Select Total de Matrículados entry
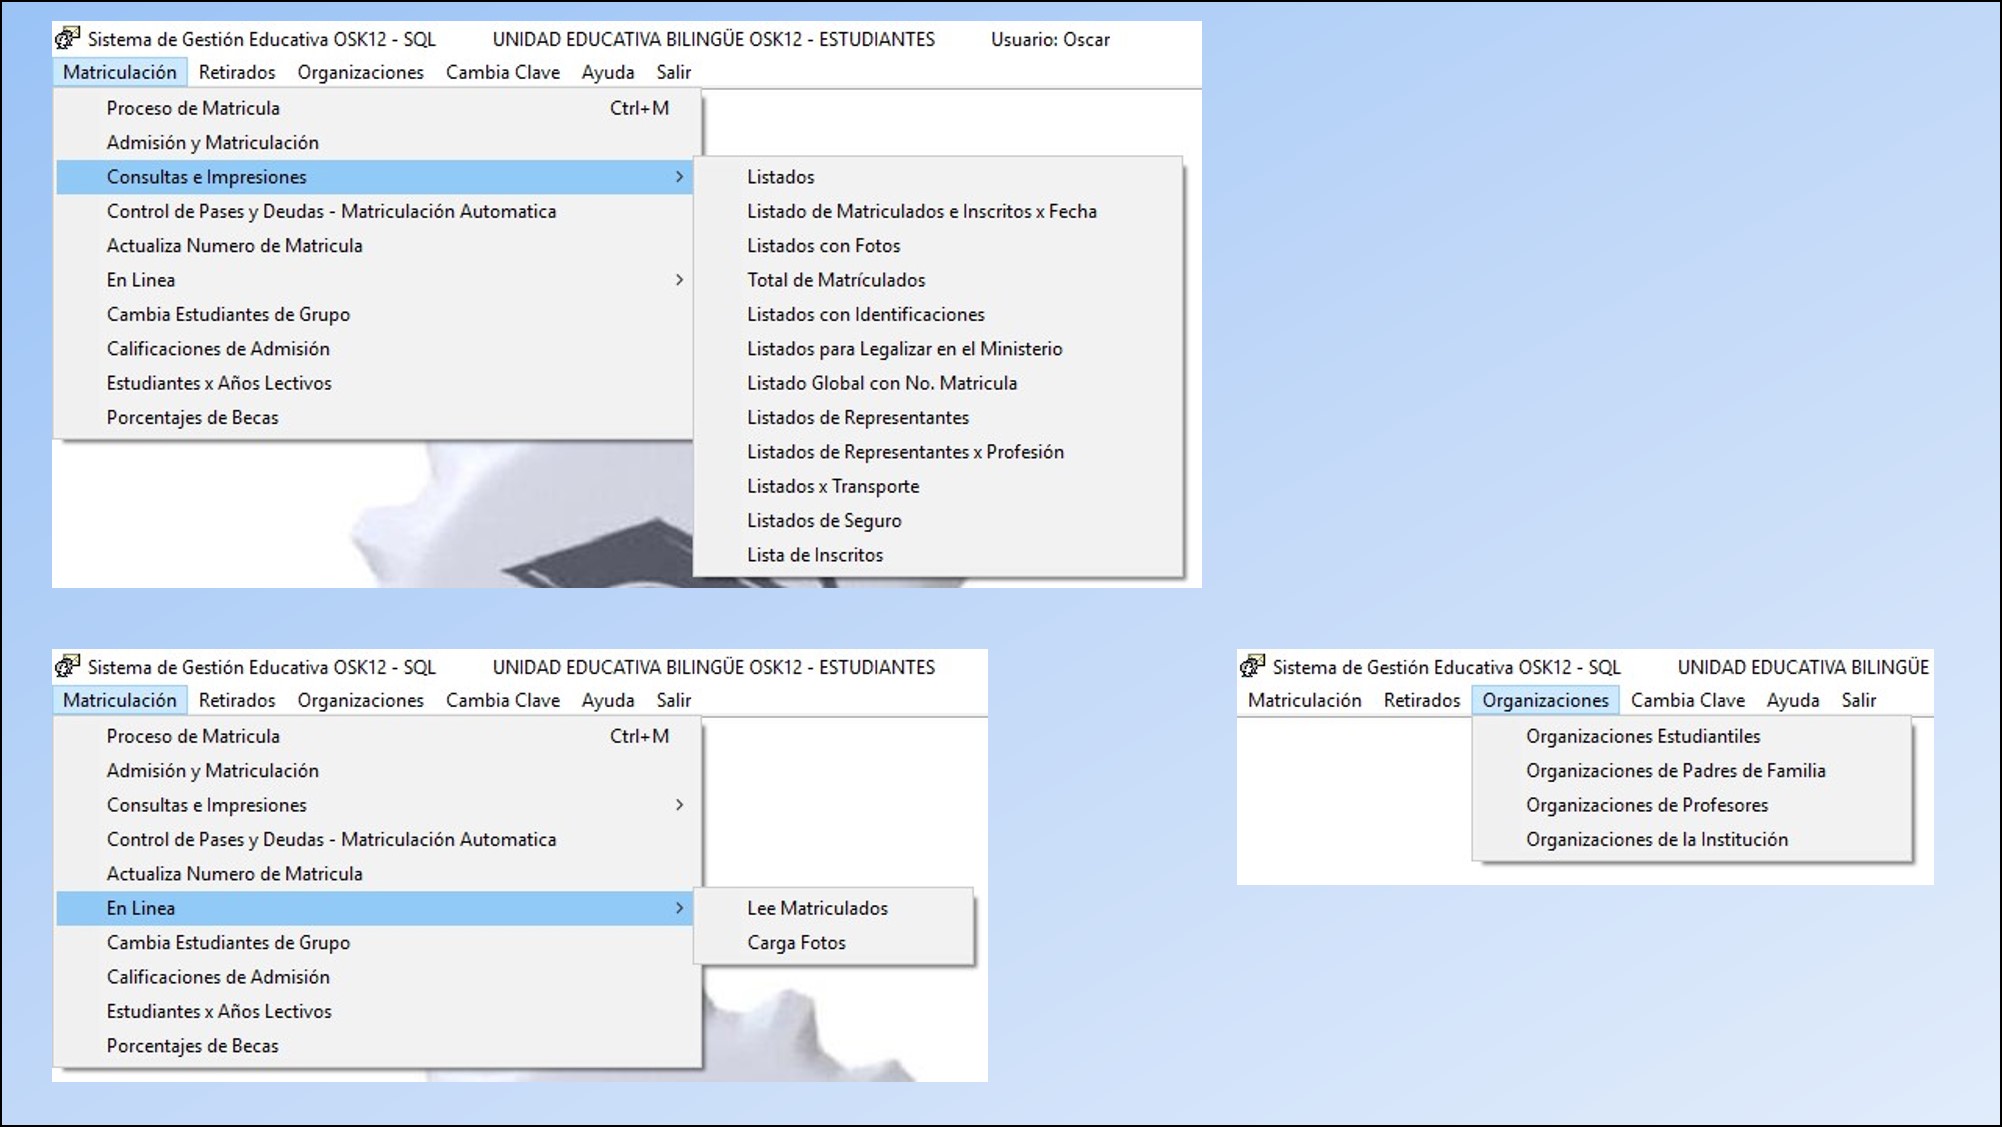Image resolution: width=2002 pixels, height=1127 pixels. click(x=835, y=280)
